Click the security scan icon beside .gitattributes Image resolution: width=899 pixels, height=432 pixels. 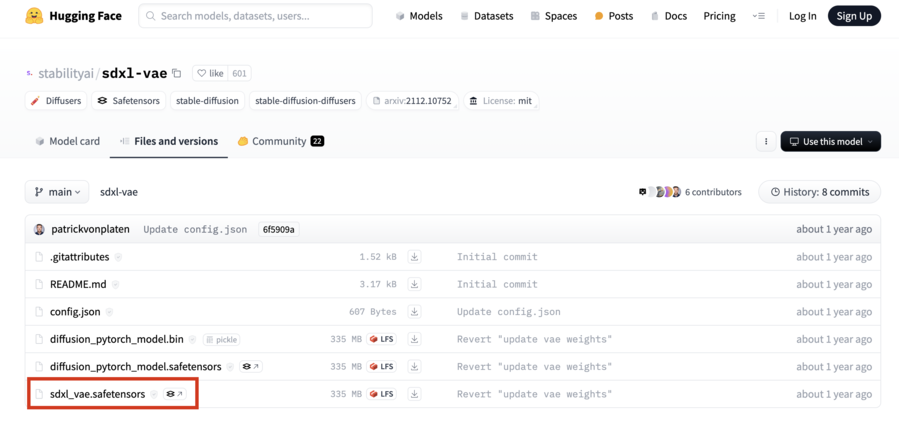(118, 257)
